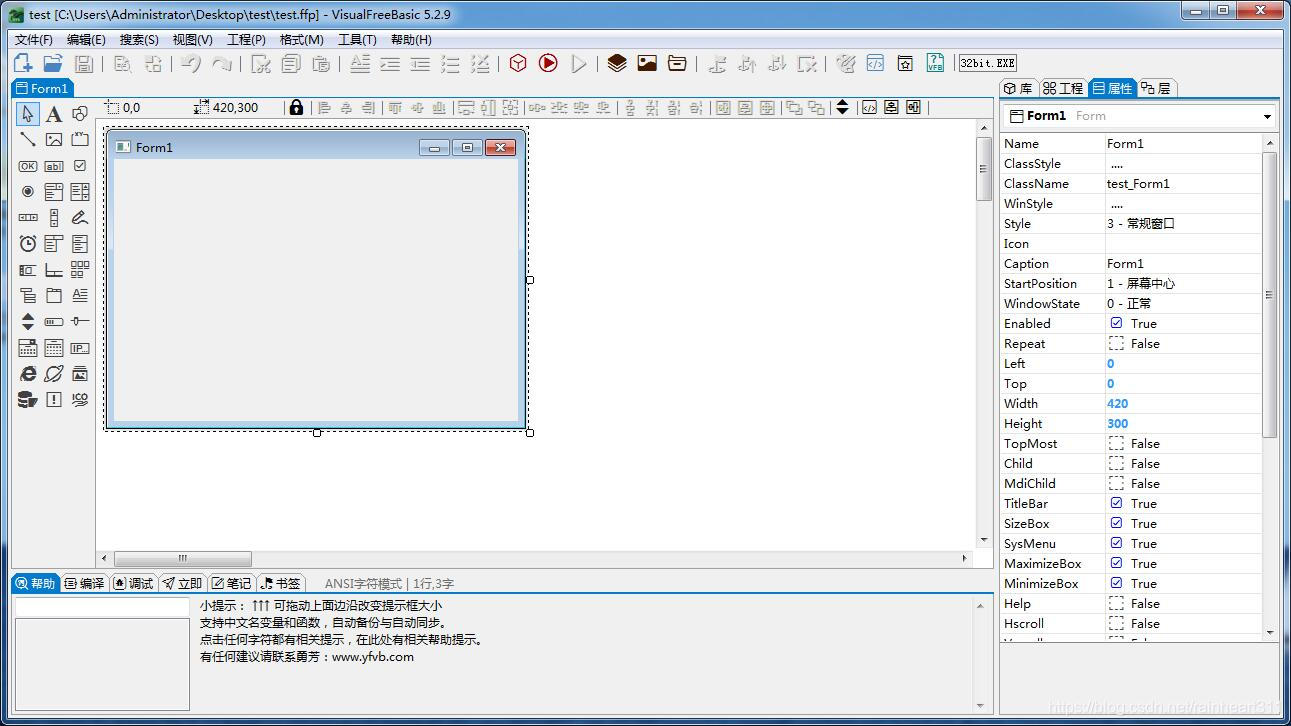Screen dimensions: 1291x726
Task: Enable the TopMost property for Form1
Action: (x=1116, y=443)
